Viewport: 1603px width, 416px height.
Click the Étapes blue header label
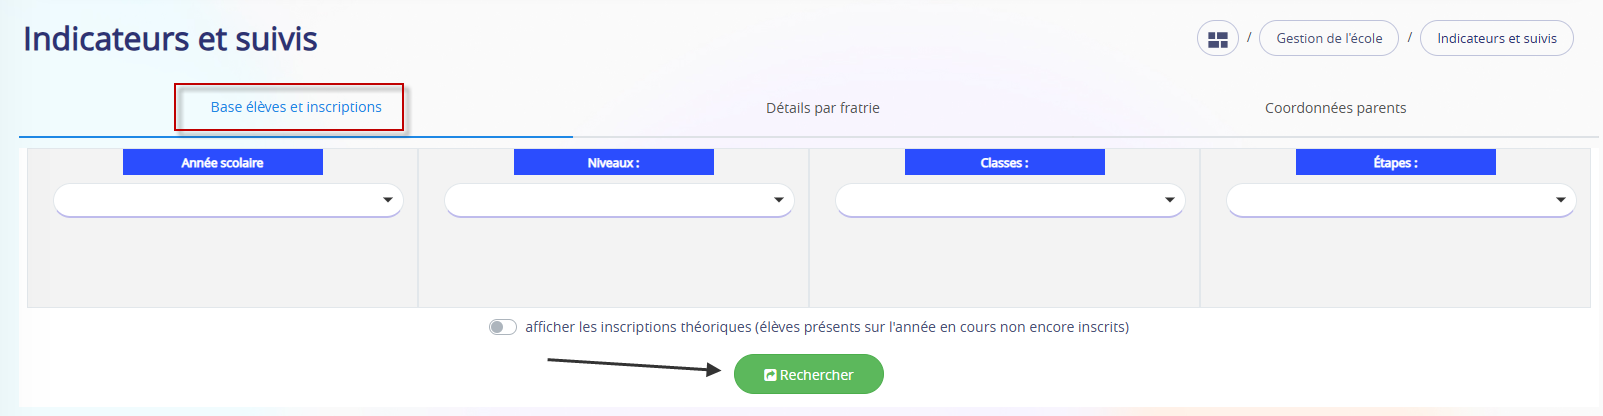1396,162
